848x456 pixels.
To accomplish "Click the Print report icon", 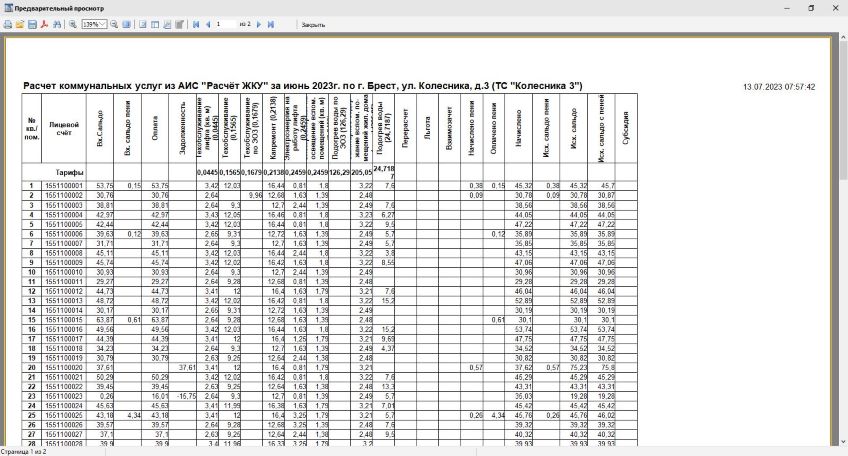I will pyautogui.click(x=8, y=23).
